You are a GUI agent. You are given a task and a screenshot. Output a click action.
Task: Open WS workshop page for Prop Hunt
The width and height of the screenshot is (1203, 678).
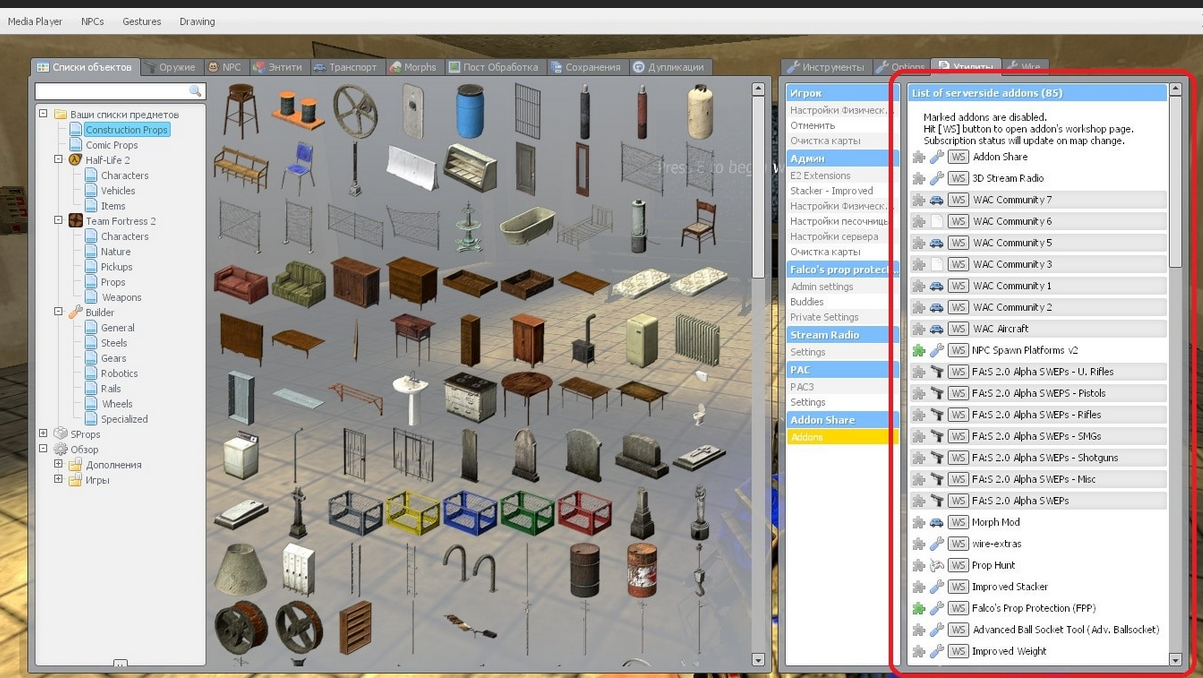pyautogui.click(x=958, y=565)
